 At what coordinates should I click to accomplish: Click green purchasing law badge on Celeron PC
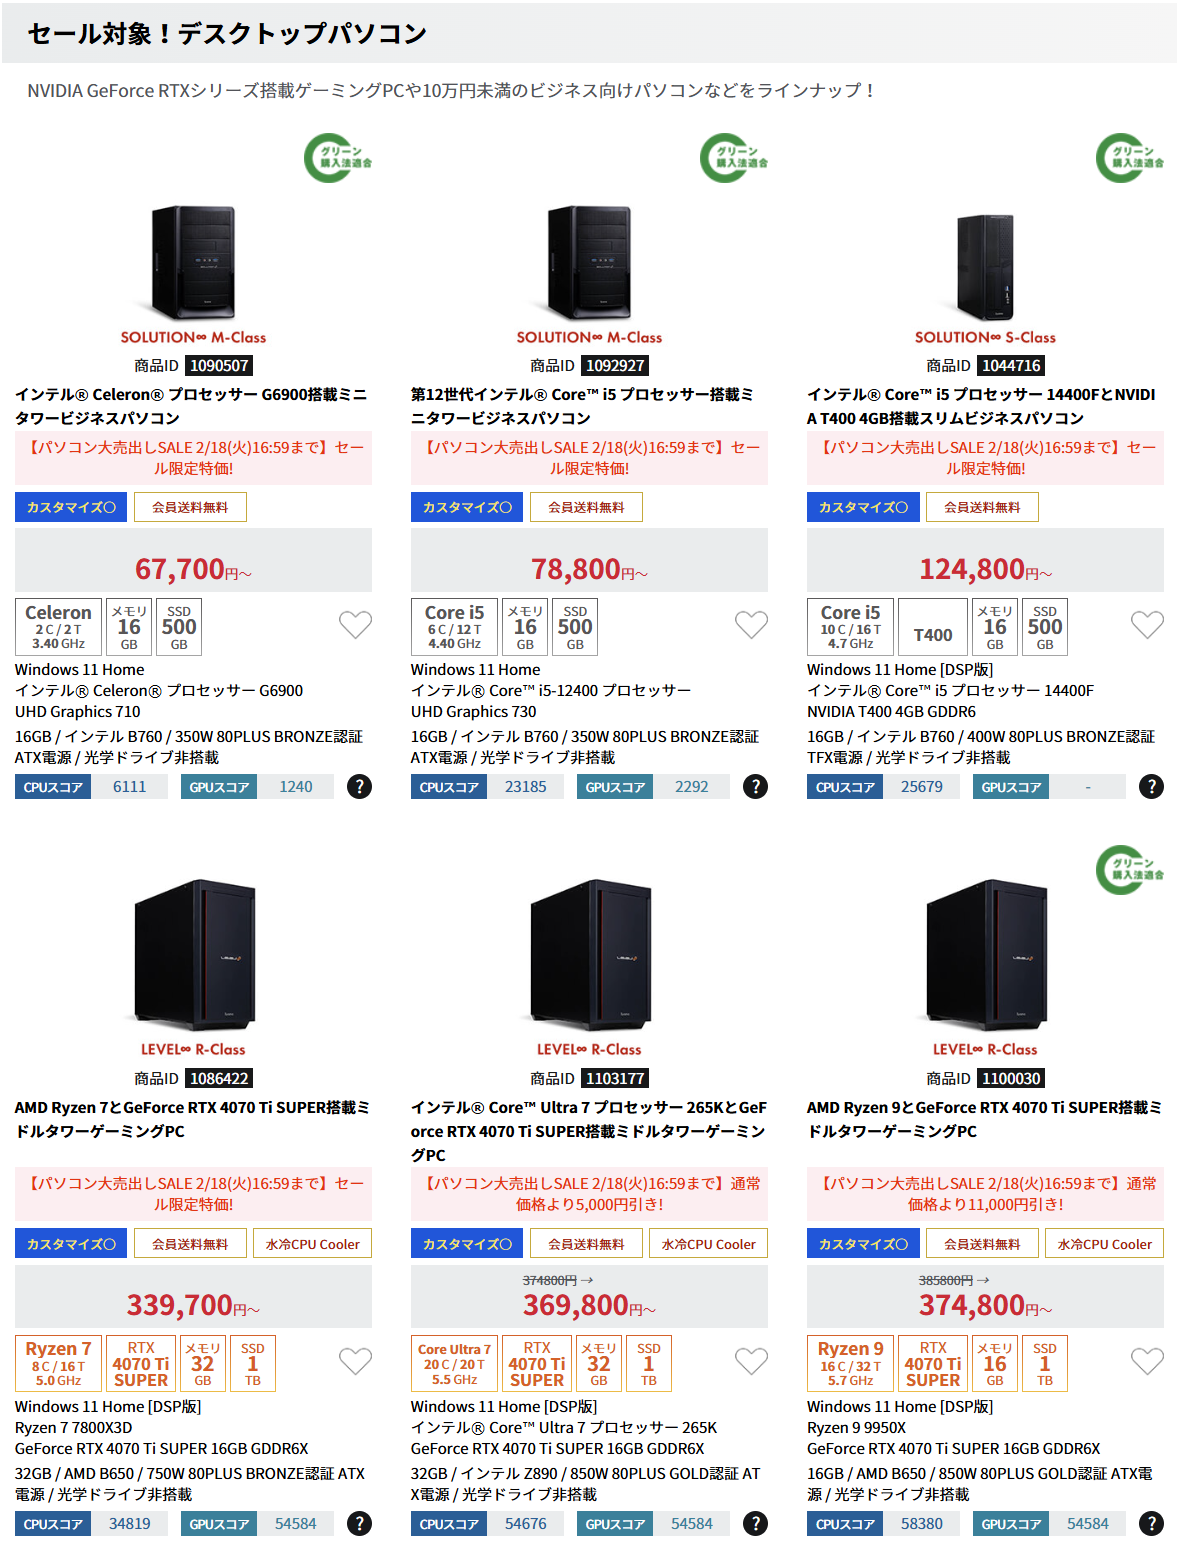337,158
